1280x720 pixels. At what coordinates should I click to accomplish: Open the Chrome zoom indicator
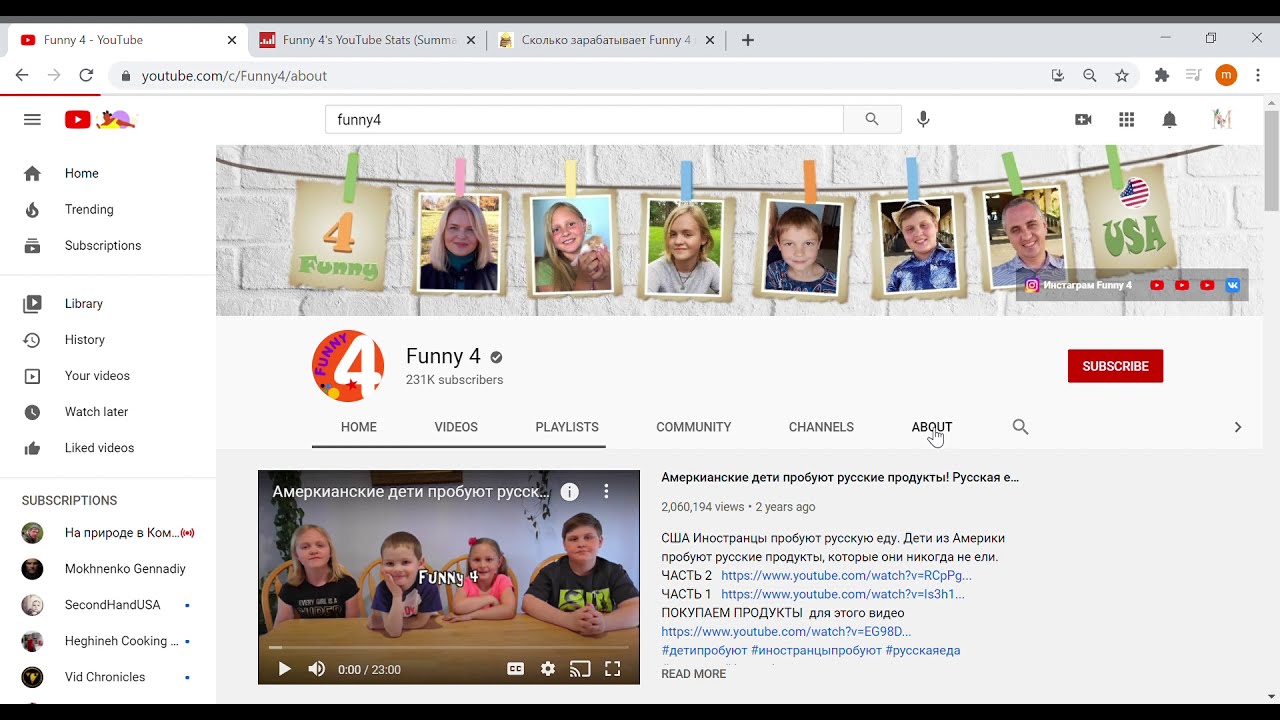(1090, 75)
